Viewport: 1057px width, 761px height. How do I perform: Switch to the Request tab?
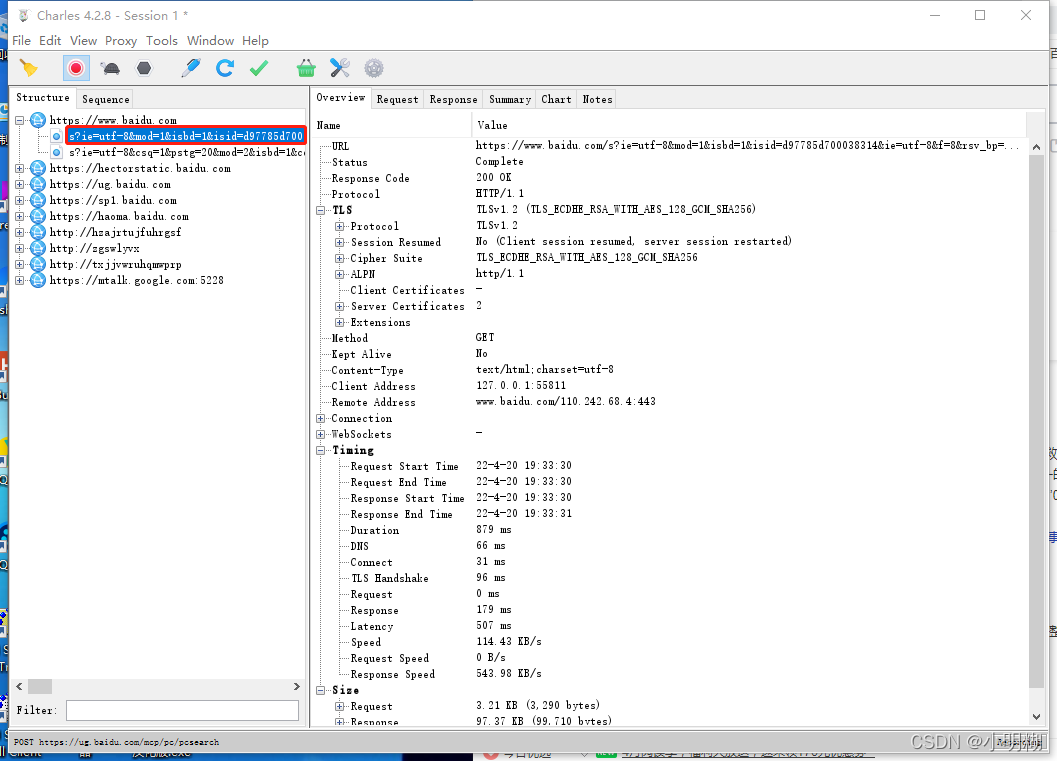[397, 99]
